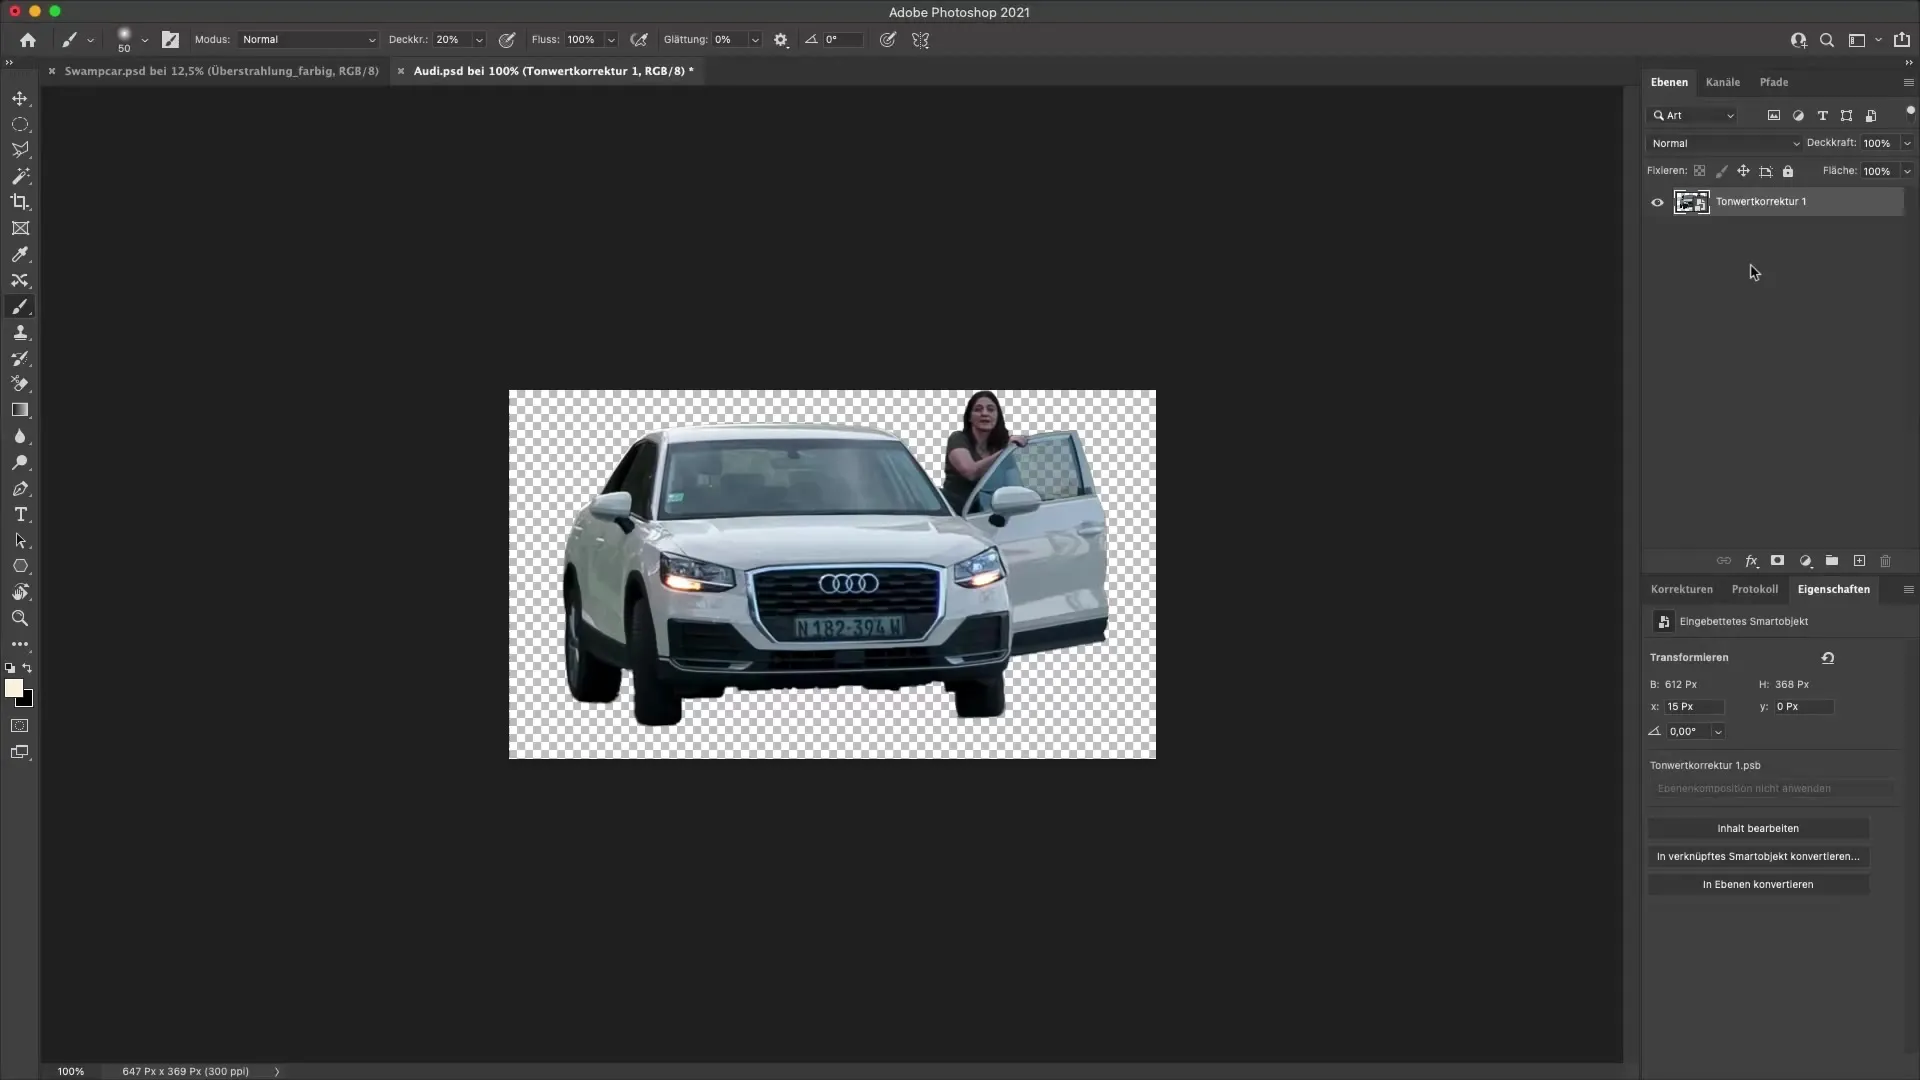Add a new layer mask

[x=1778, y=561]
